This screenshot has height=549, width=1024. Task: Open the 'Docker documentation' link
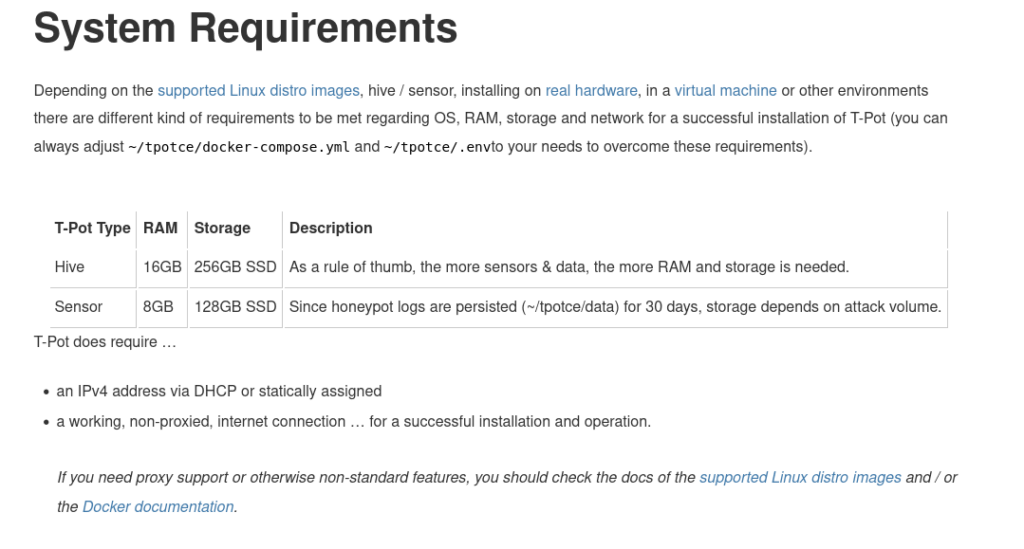[x=158, y=506]
